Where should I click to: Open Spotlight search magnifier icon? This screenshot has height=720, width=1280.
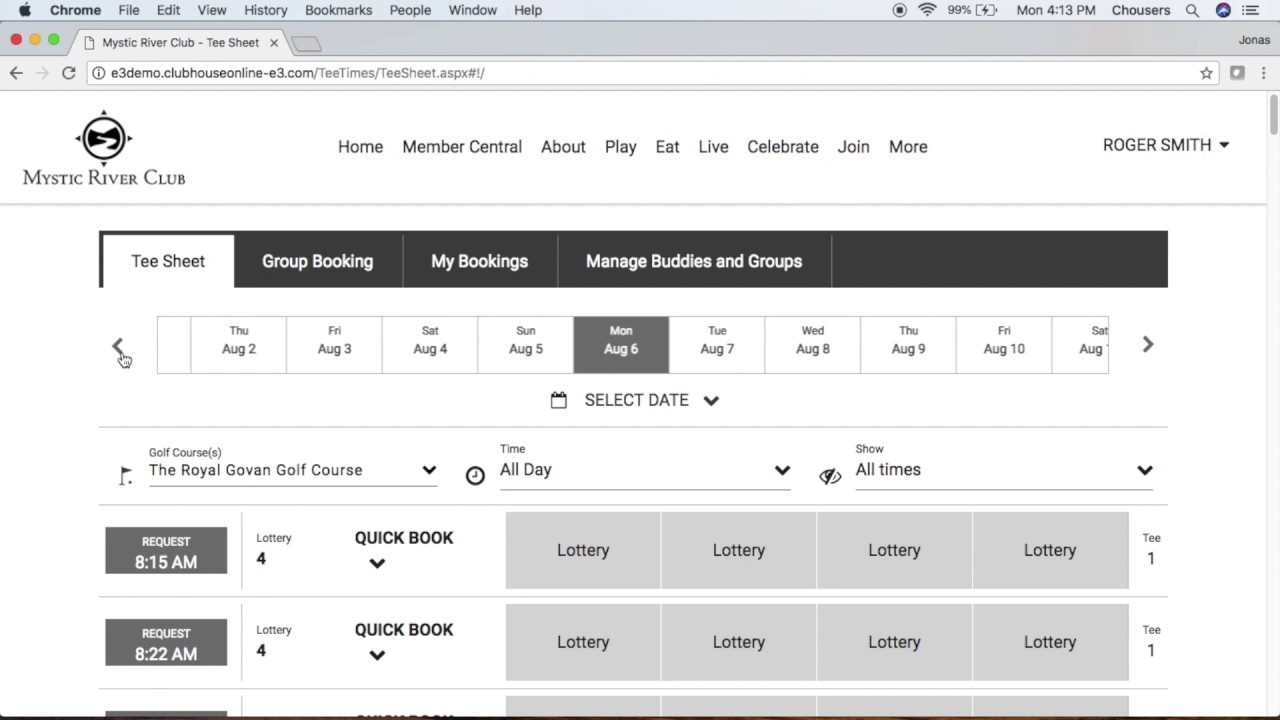tap(1192, 10)
